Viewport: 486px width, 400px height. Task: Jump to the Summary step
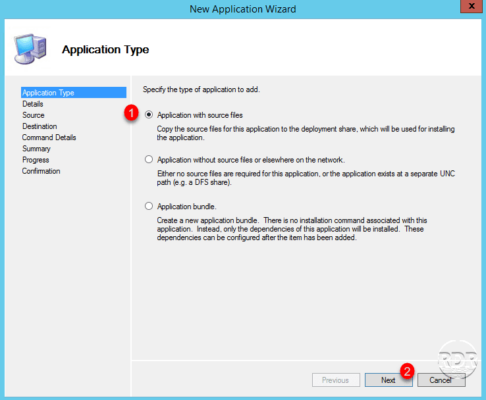point(36,149)
